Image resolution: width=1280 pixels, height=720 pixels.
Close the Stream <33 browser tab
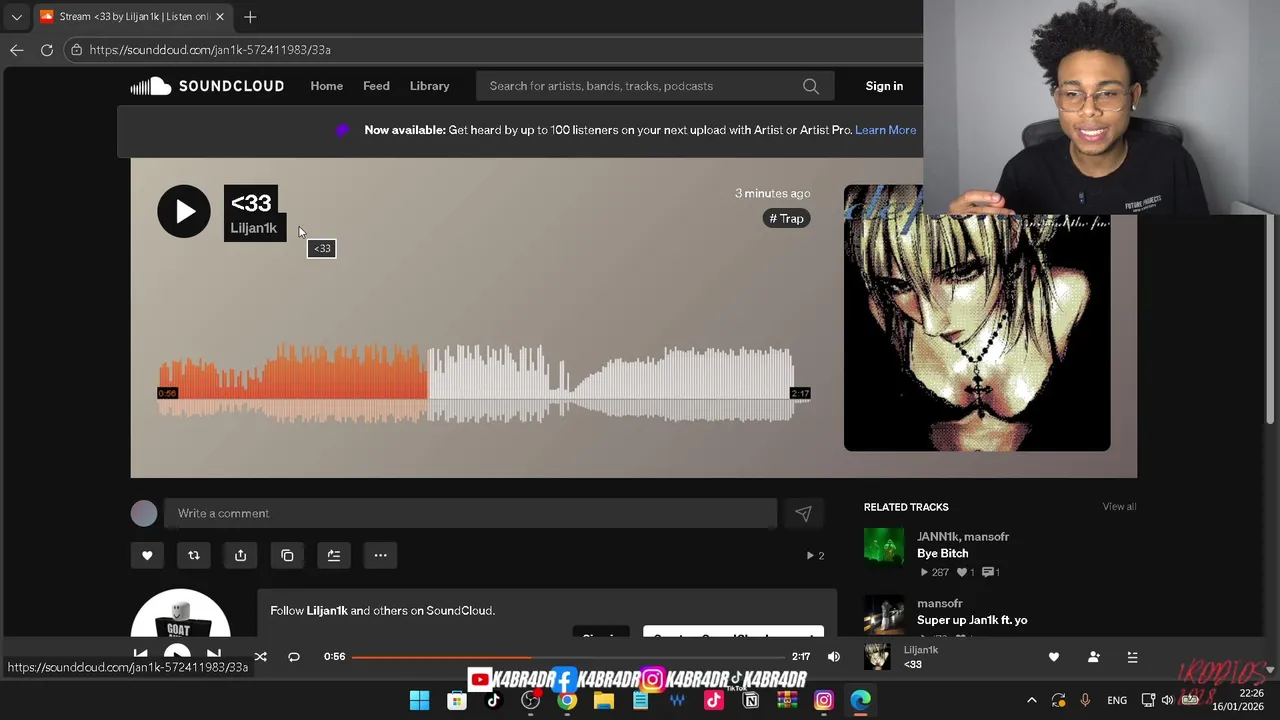[220, 17]
